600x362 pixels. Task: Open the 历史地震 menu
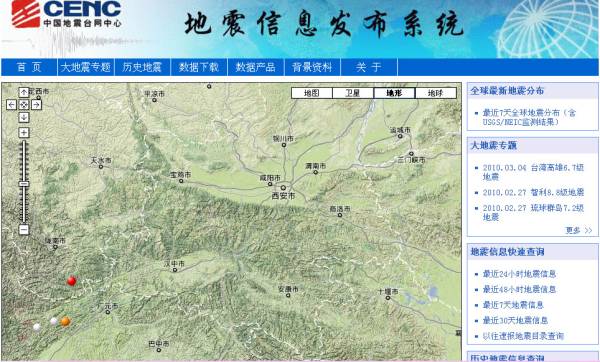pos(142,67)
